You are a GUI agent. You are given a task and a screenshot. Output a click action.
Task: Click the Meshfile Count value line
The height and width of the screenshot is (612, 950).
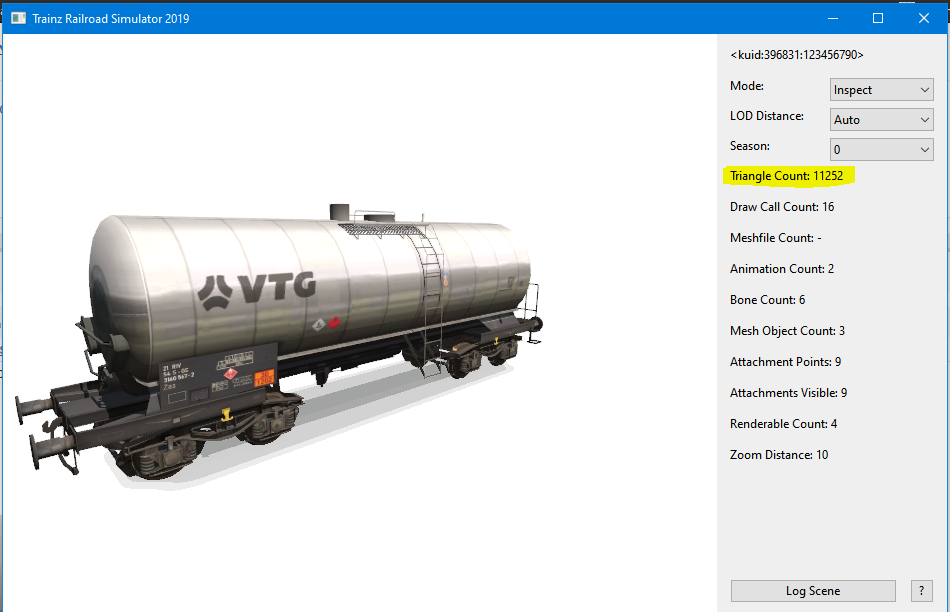tap(776, 238)
